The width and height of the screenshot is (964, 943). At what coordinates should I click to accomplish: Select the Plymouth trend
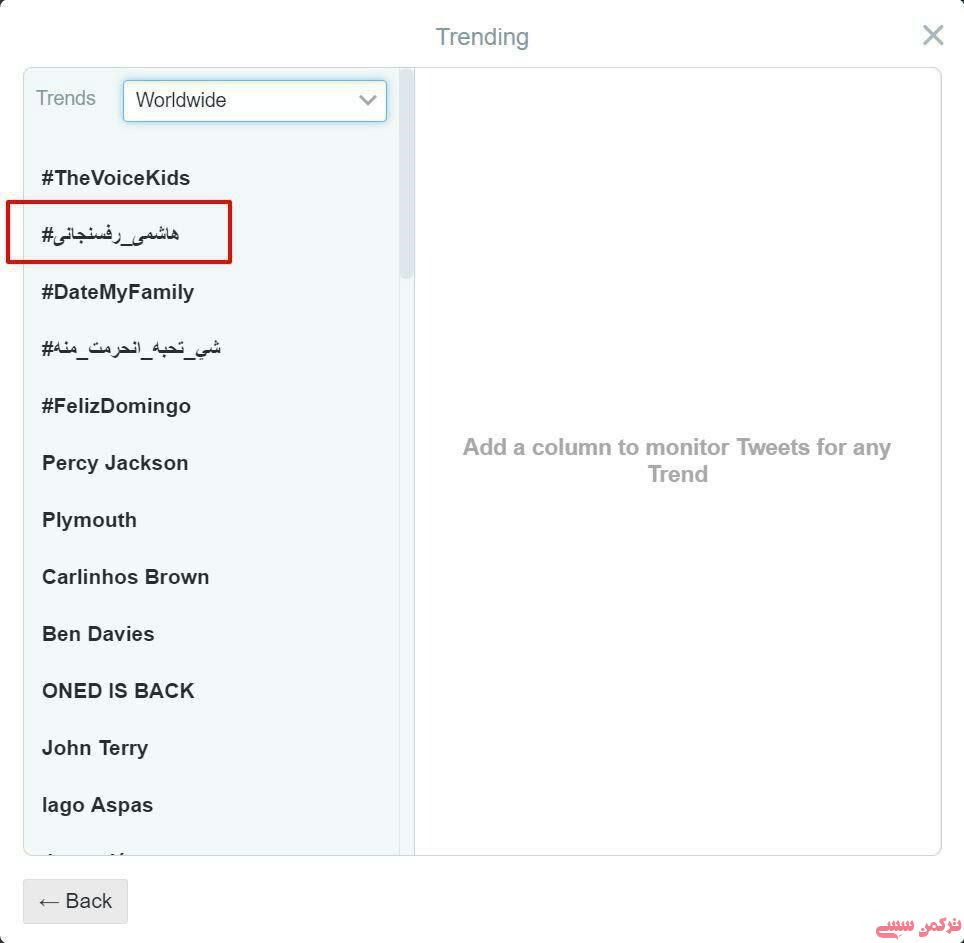click(89, 520)
